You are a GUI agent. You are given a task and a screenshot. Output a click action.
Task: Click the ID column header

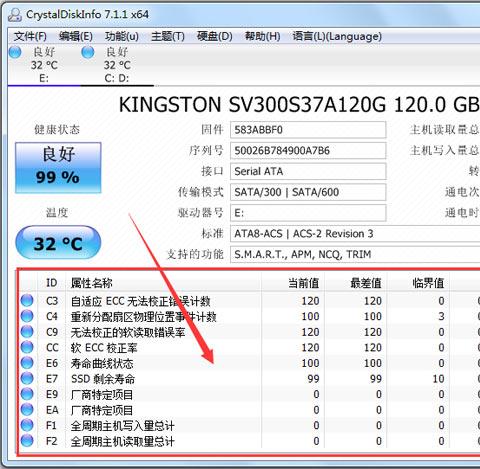click(52, 283)
